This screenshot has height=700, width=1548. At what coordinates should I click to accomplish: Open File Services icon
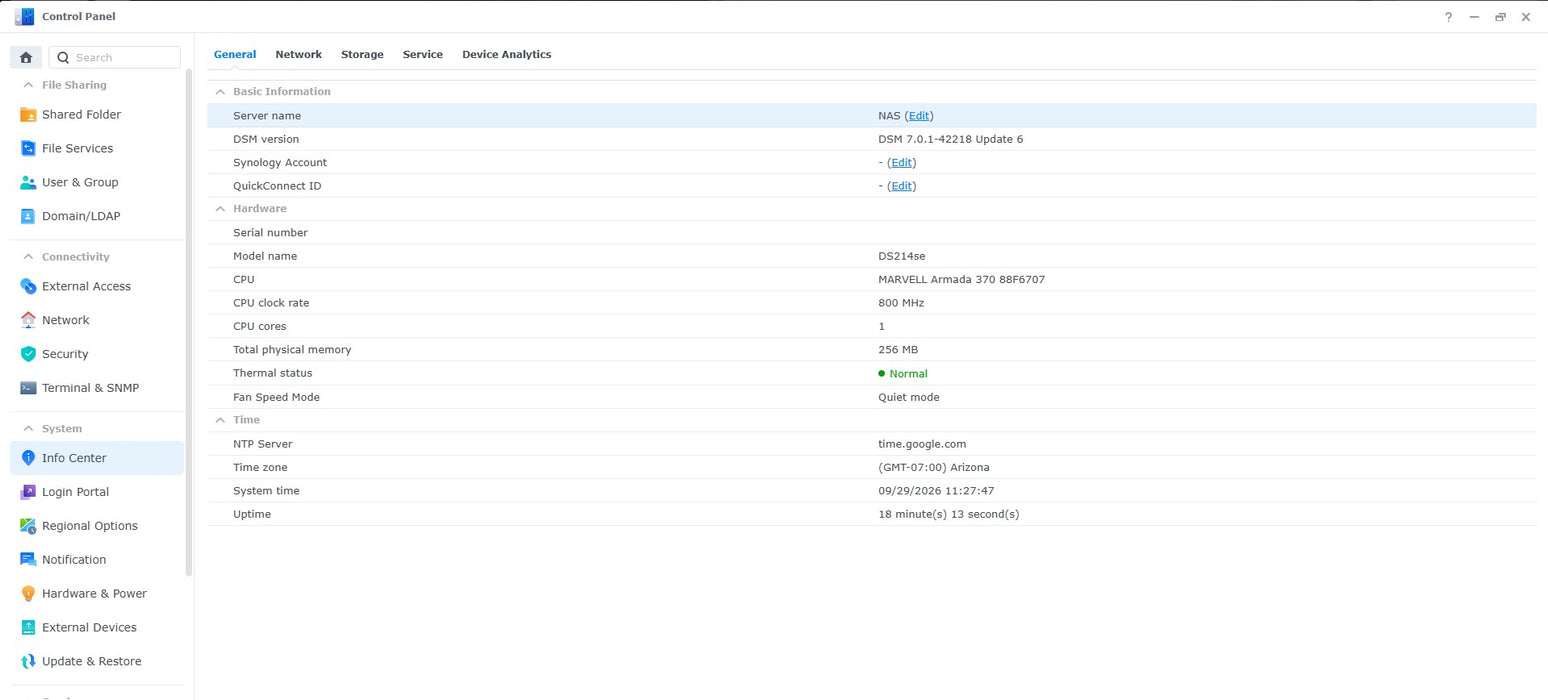28,149
